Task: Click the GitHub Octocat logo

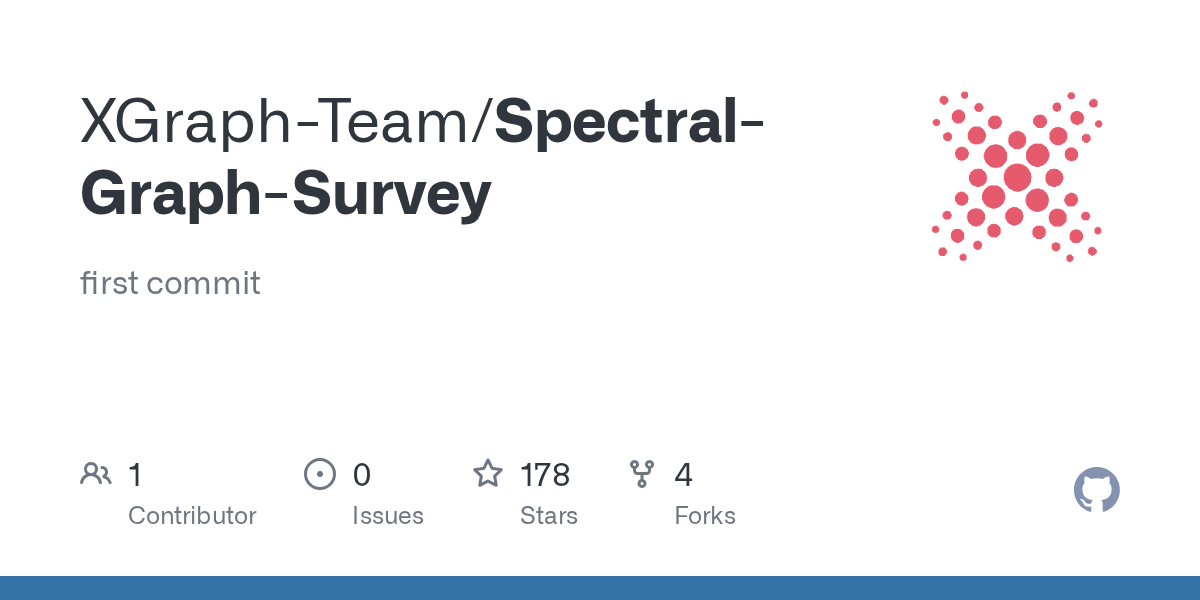Action: [1096, 490]
